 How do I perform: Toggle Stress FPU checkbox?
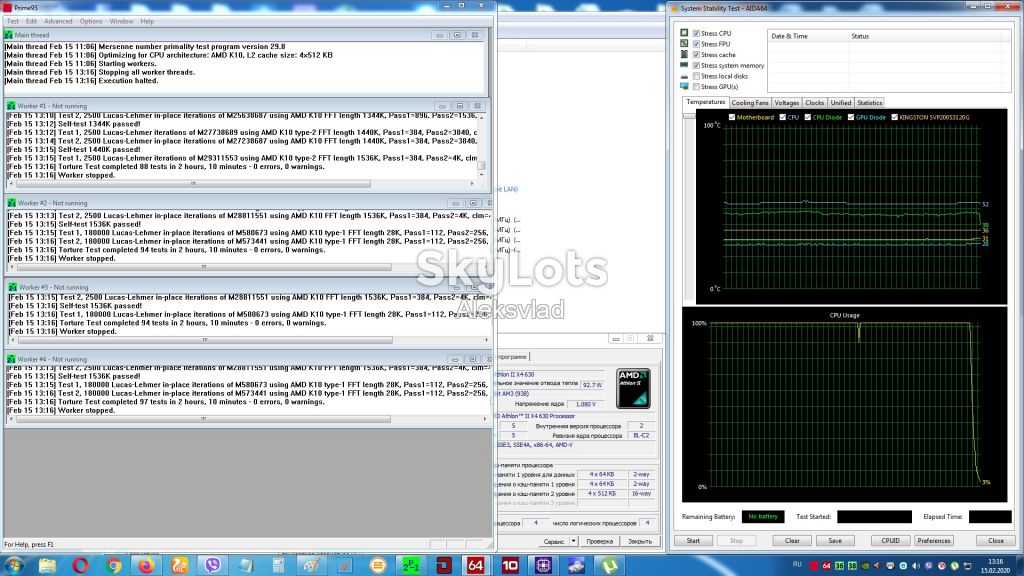(x=696, y=44)
